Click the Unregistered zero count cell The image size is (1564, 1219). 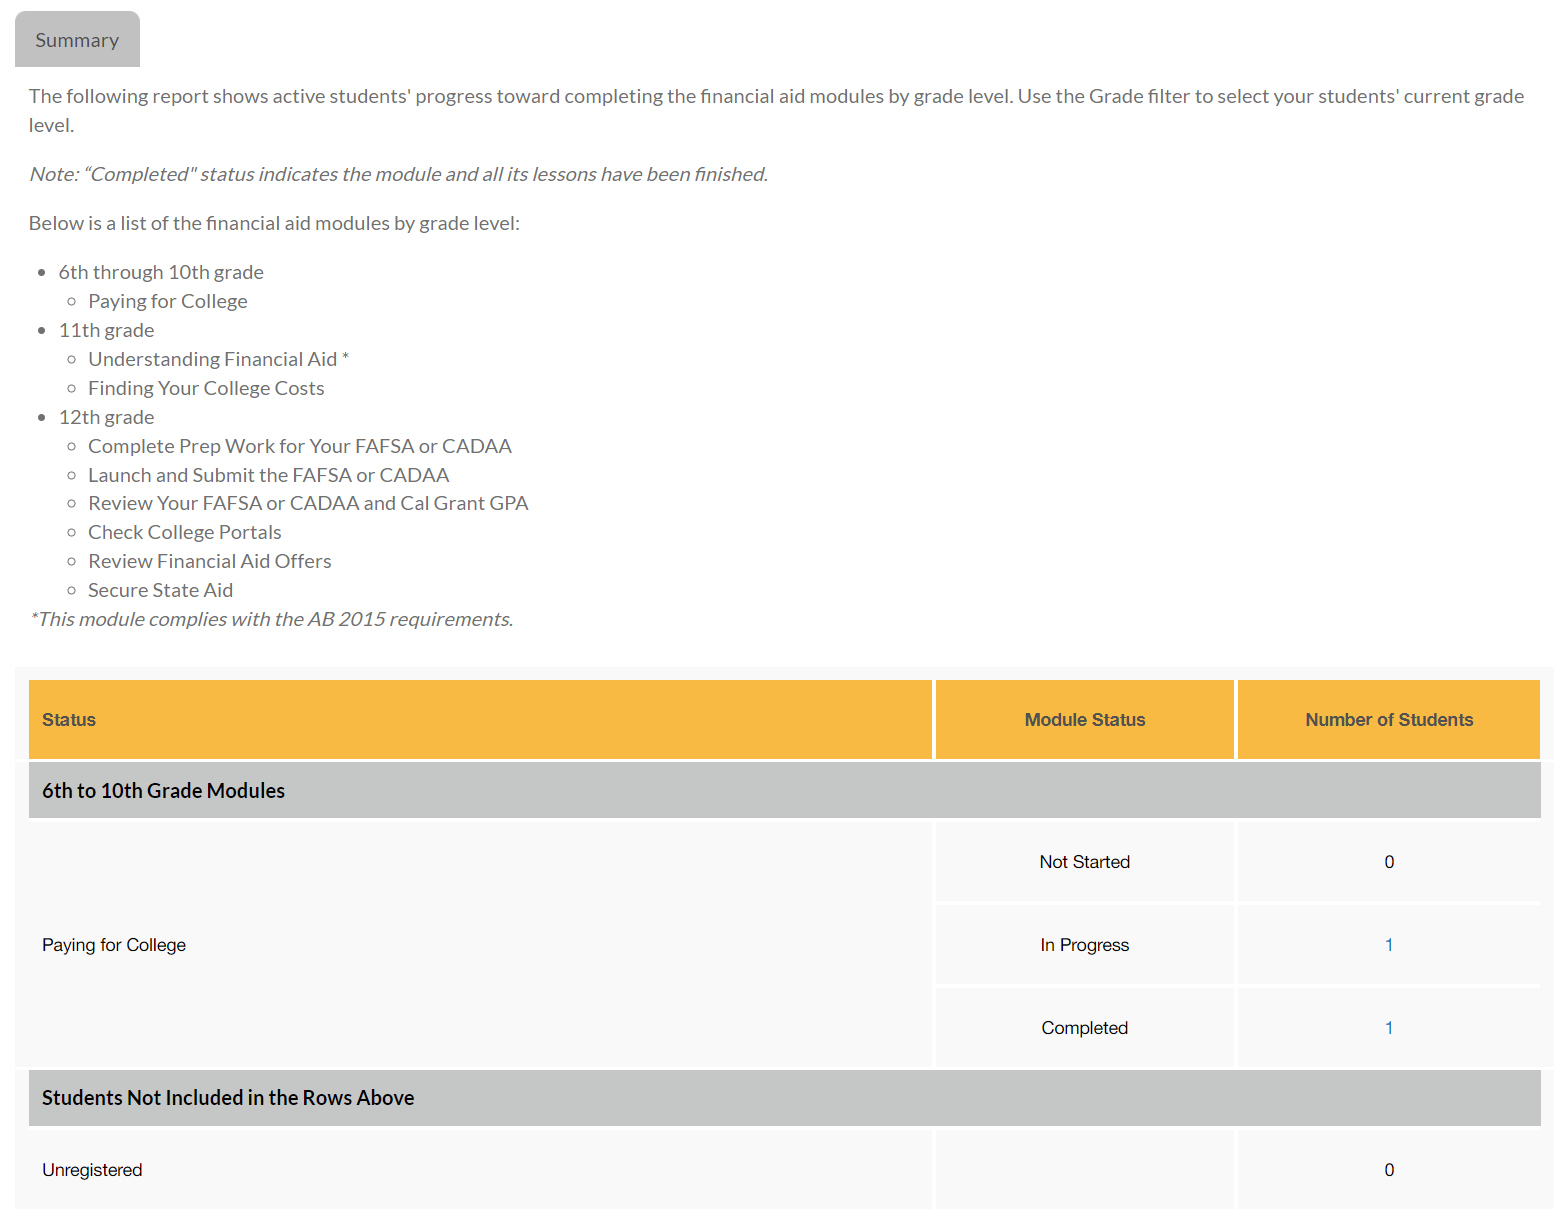pyautogui.click(x=1388, y=1169)
